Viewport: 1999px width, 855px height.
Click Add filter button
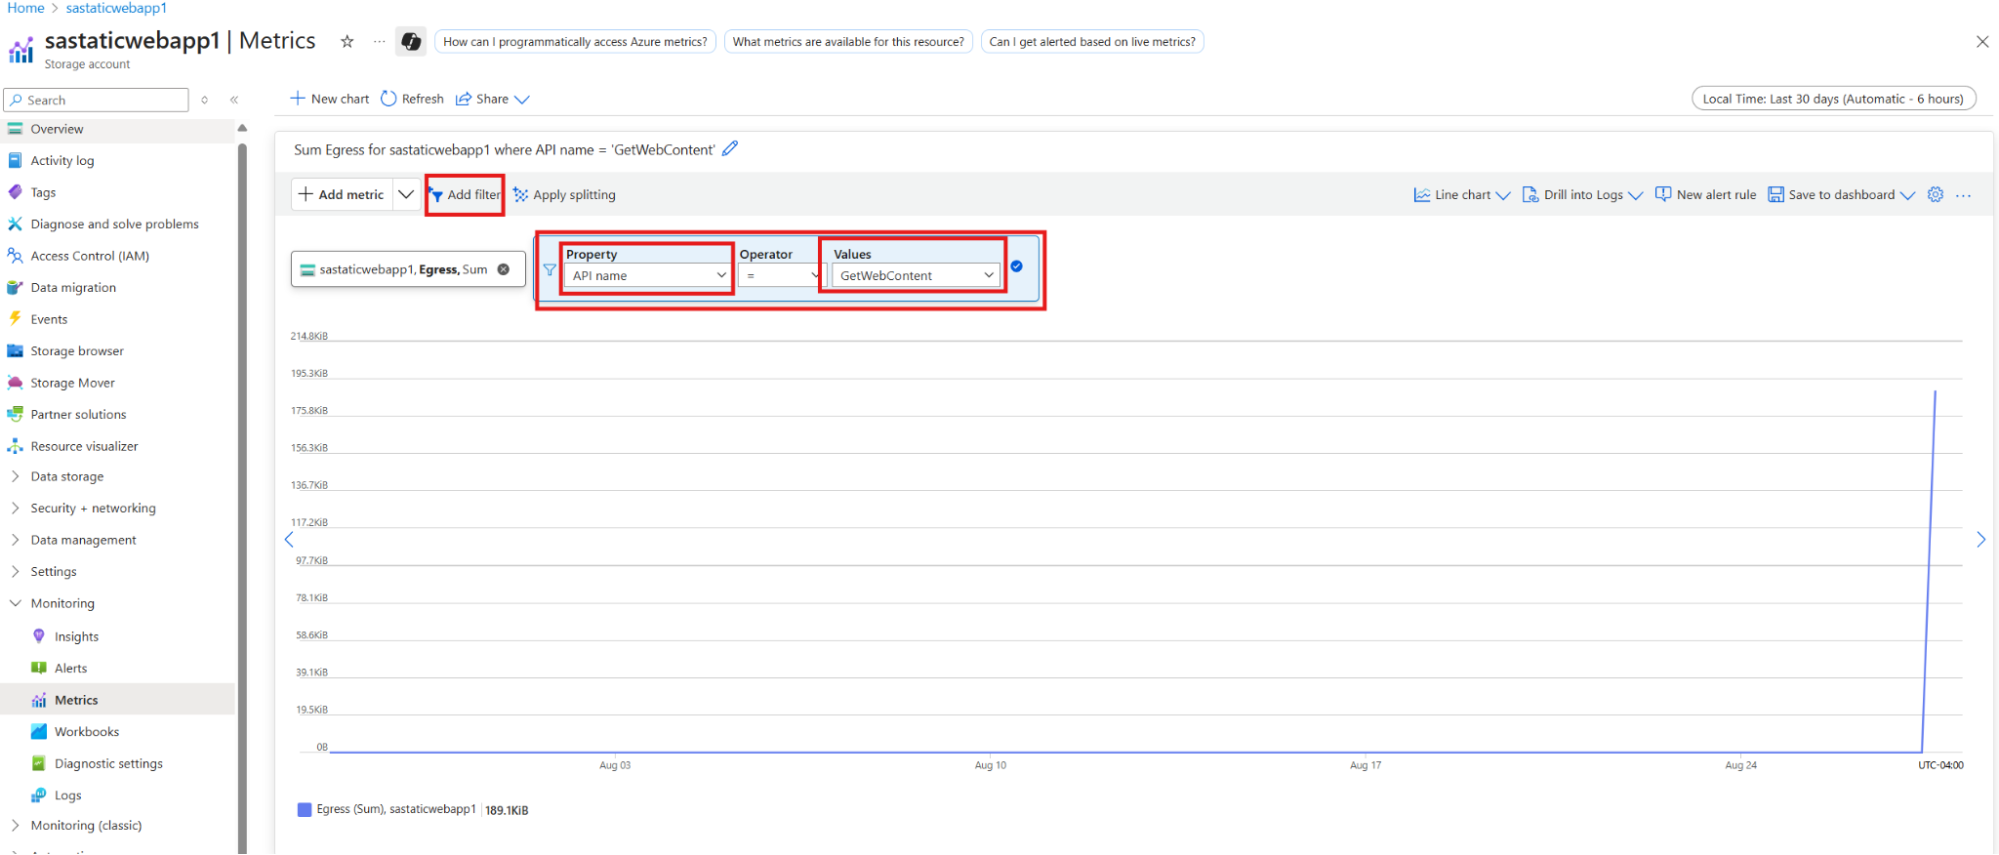pyautogui.click(x=465, y=195)
